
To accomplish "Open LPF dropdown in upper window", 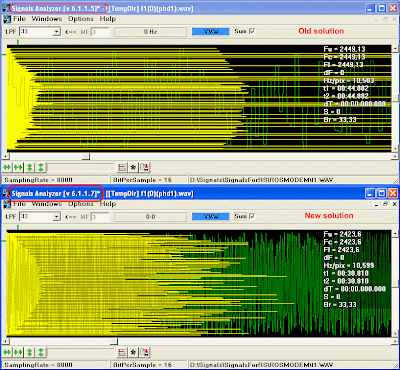I will pos(57,32).
